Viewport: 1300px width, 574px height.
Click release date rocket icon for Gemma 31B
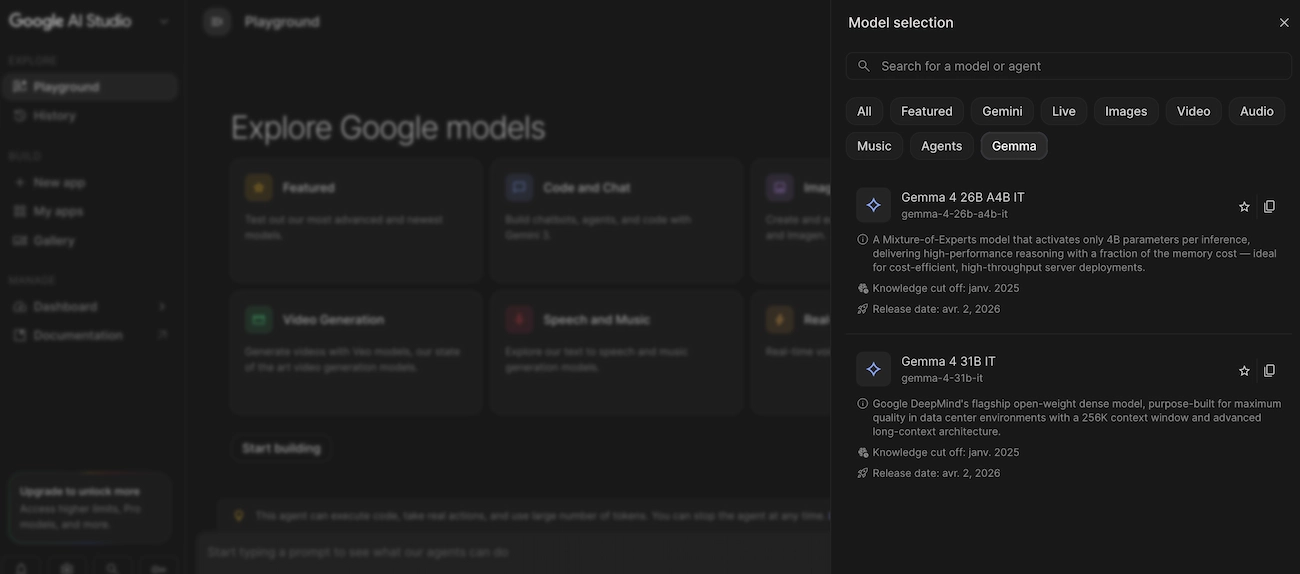click(863, 473)
